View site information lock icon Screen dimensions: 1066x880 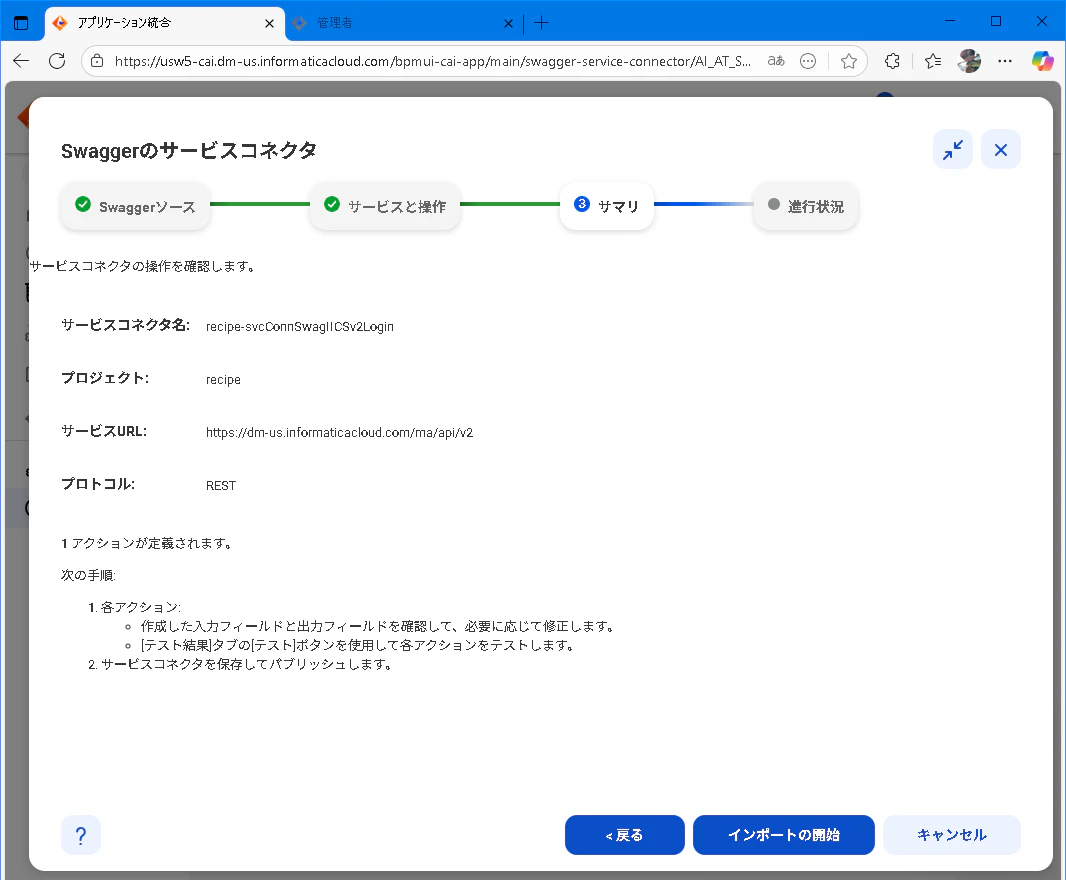click(97, 61)
